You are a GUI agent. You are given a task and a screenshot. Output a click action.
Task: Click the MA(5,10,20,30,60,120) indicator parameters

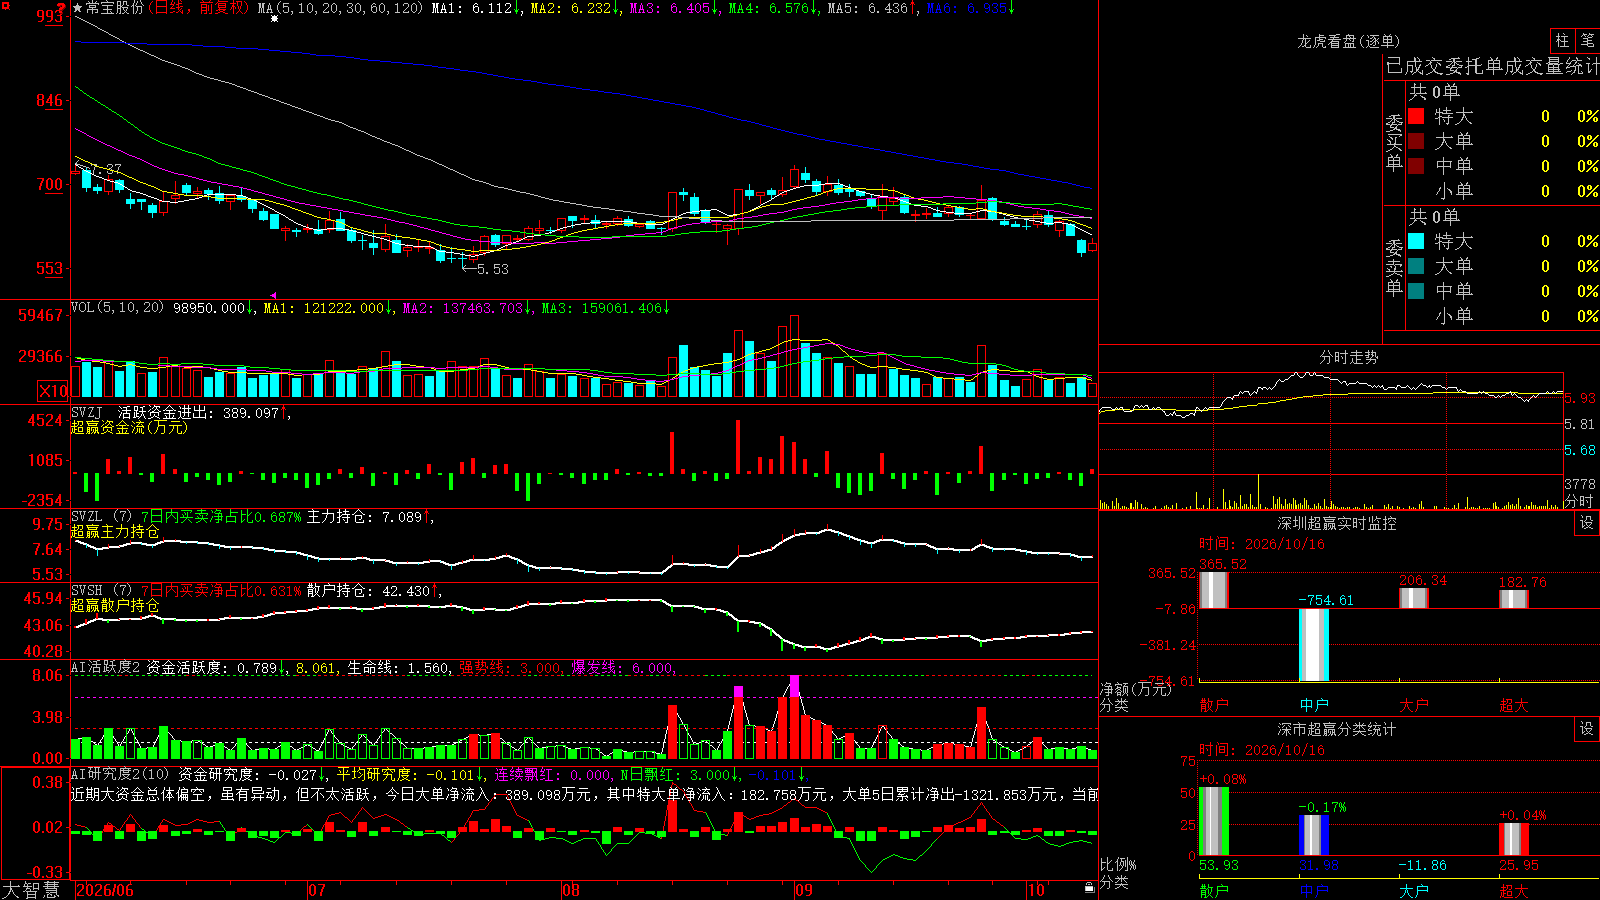(x=340, y=8)
